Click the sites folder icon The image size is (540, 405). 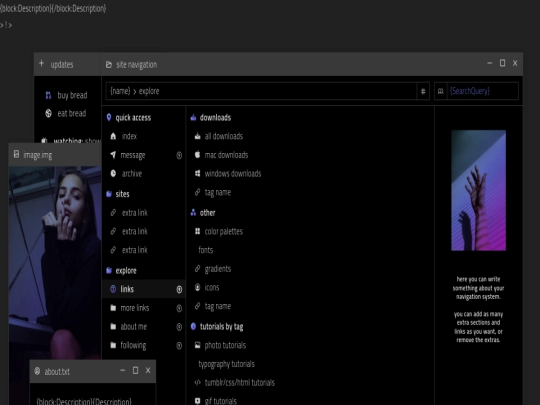109,194
